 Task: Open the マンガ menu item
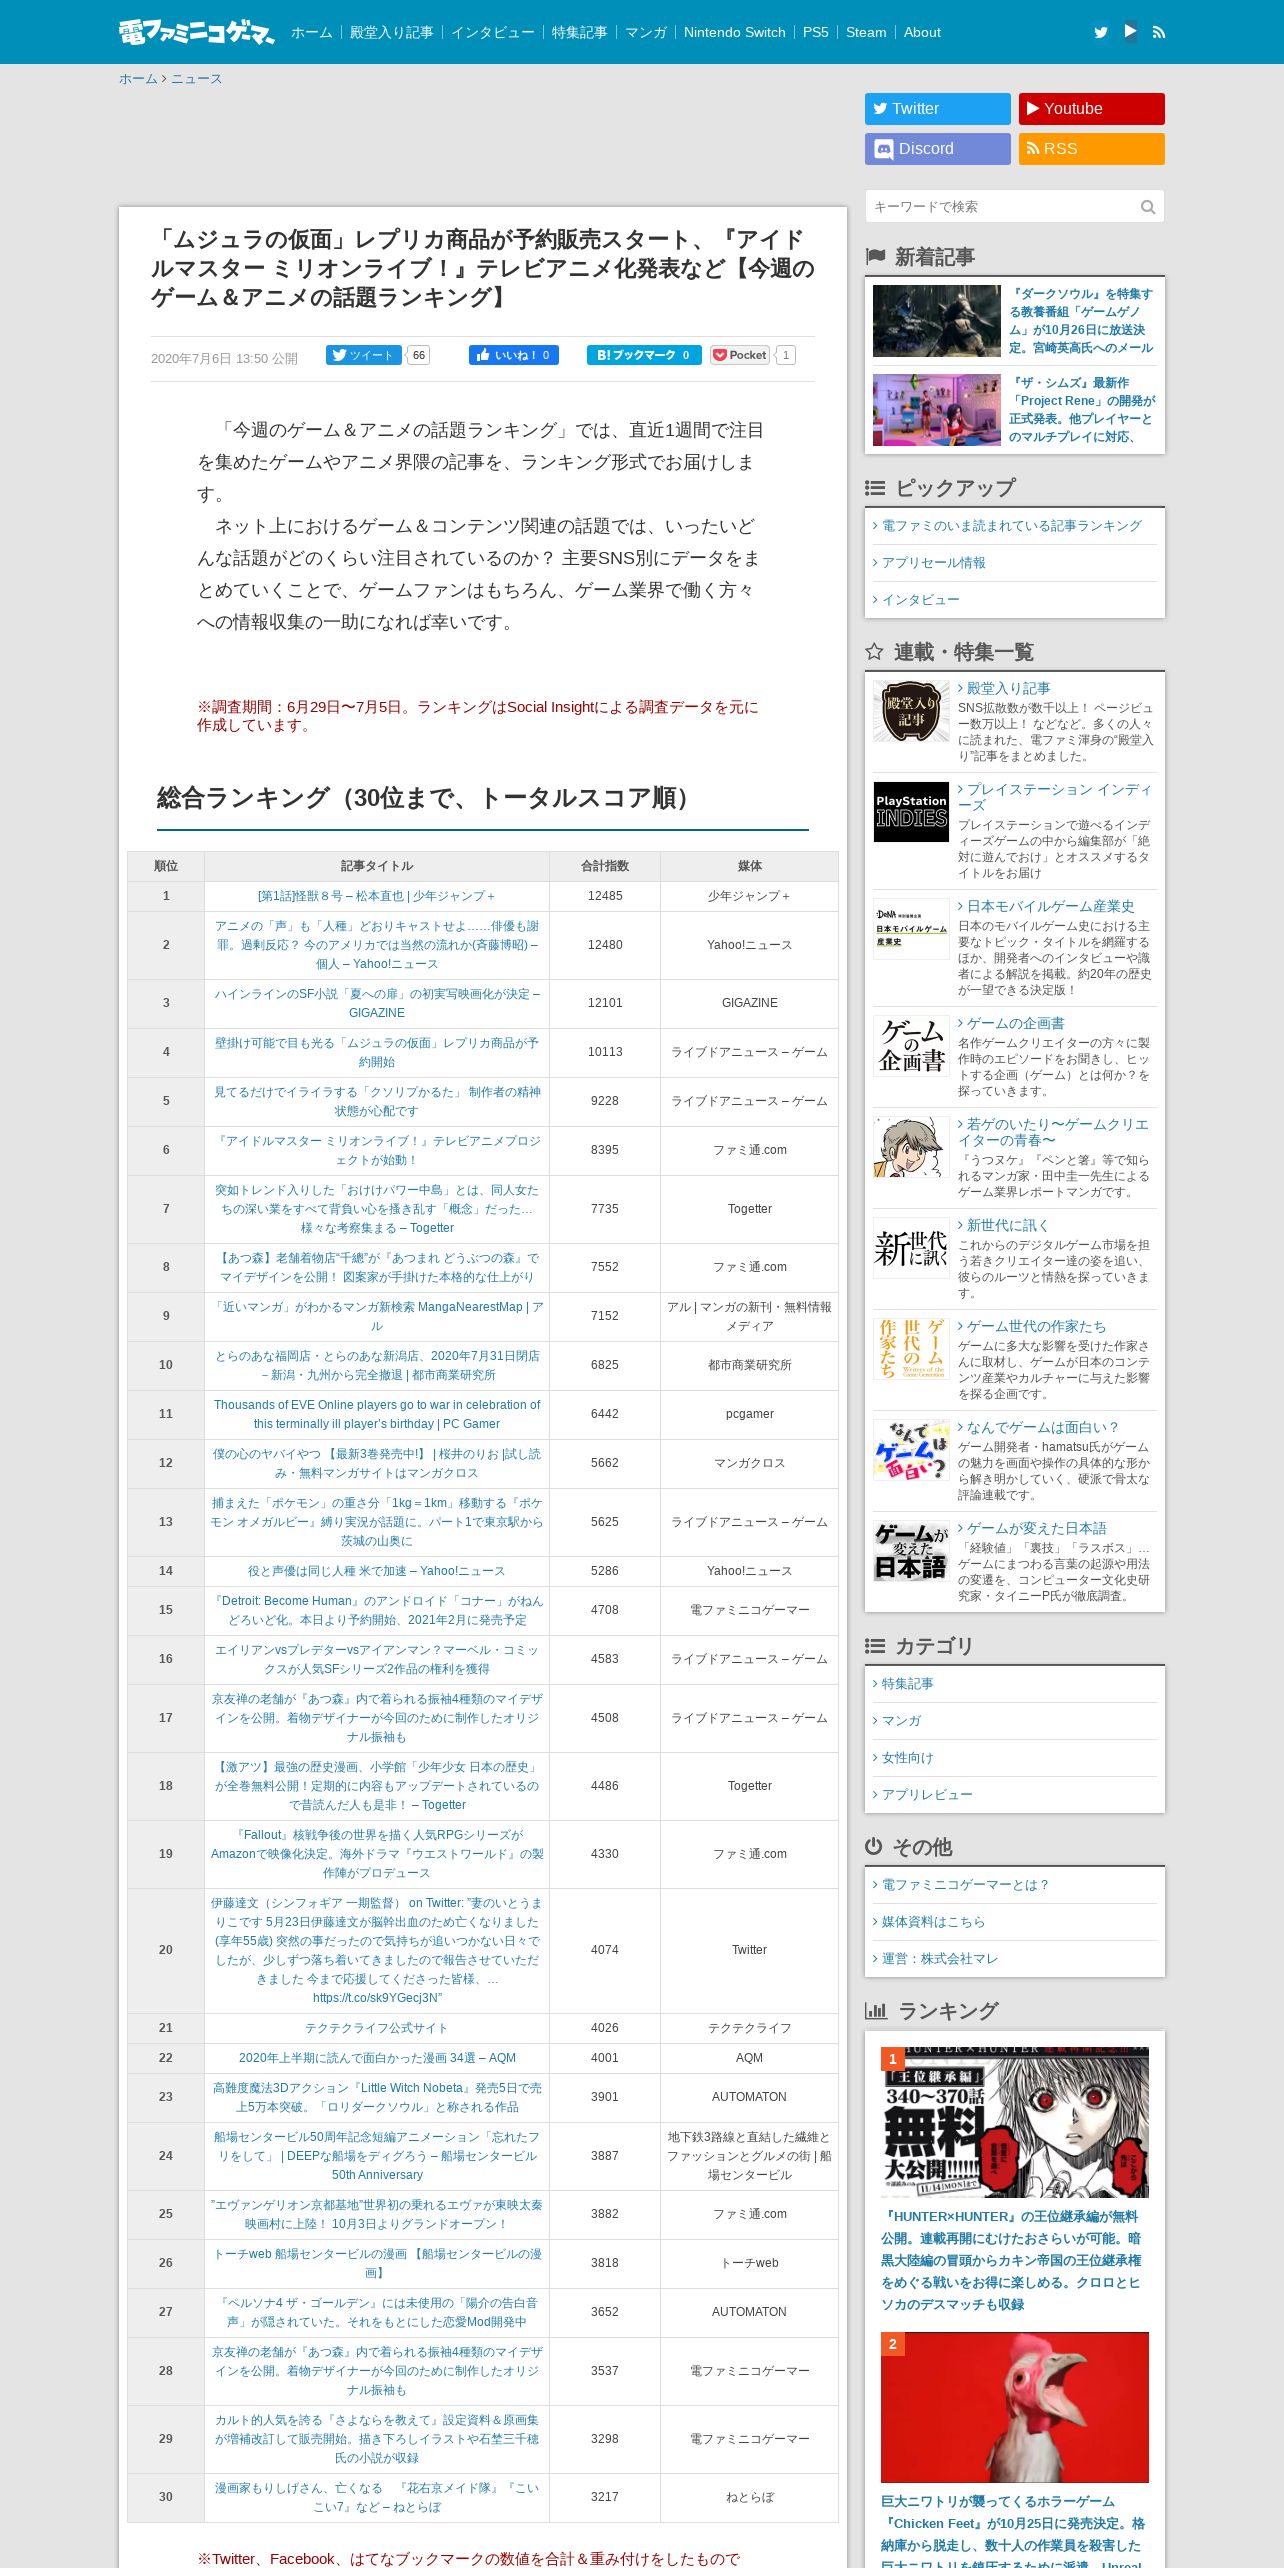point(646,32)
